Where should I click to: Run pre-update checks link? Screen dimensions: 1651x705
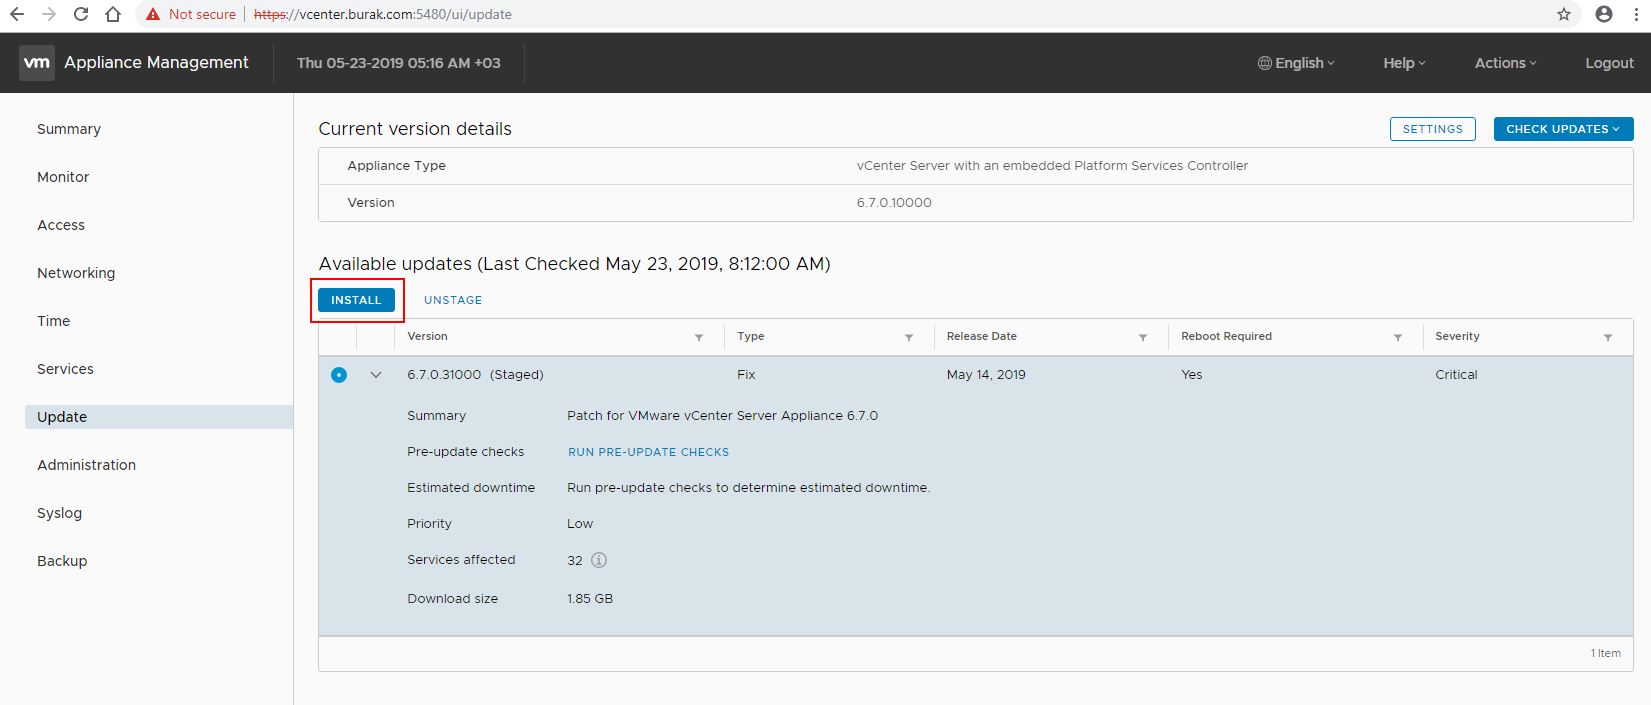coord(648,452)
